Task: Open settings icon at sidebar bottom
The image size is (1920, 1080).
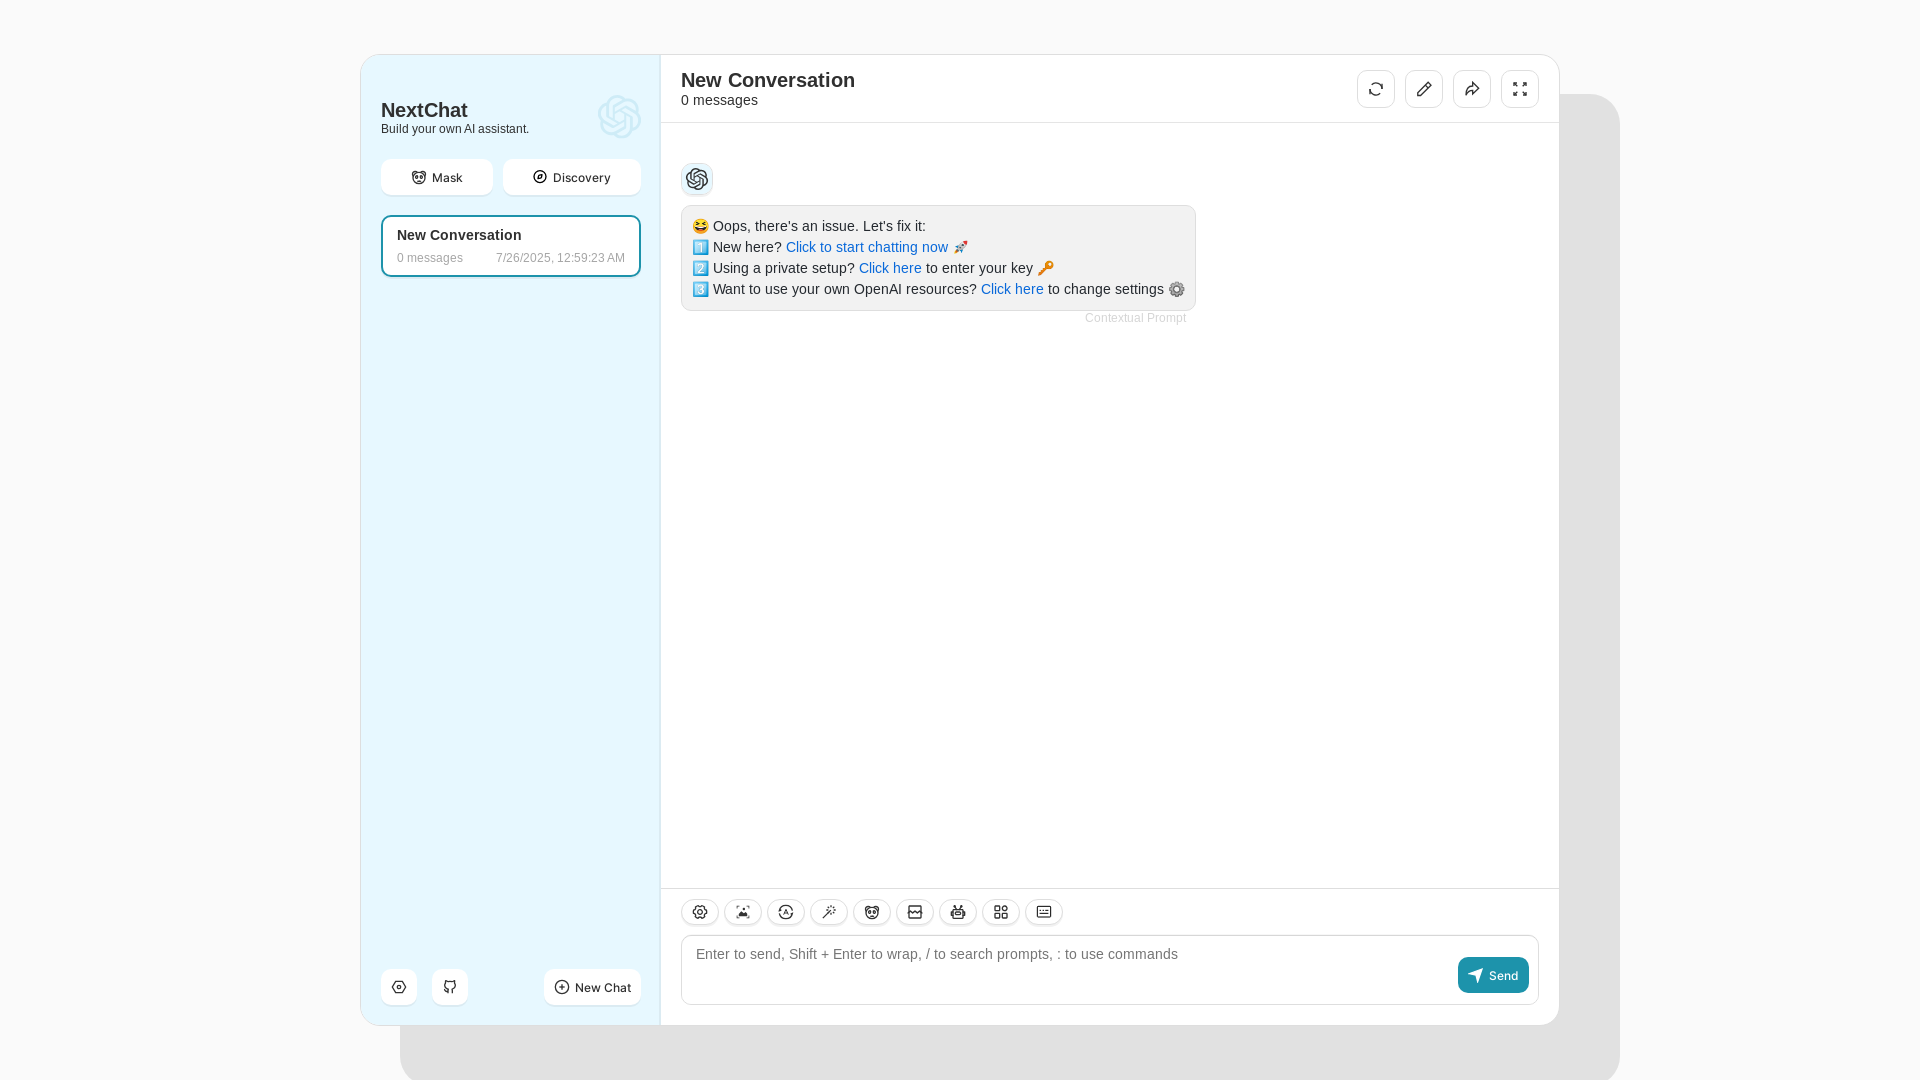Action: 399,987
